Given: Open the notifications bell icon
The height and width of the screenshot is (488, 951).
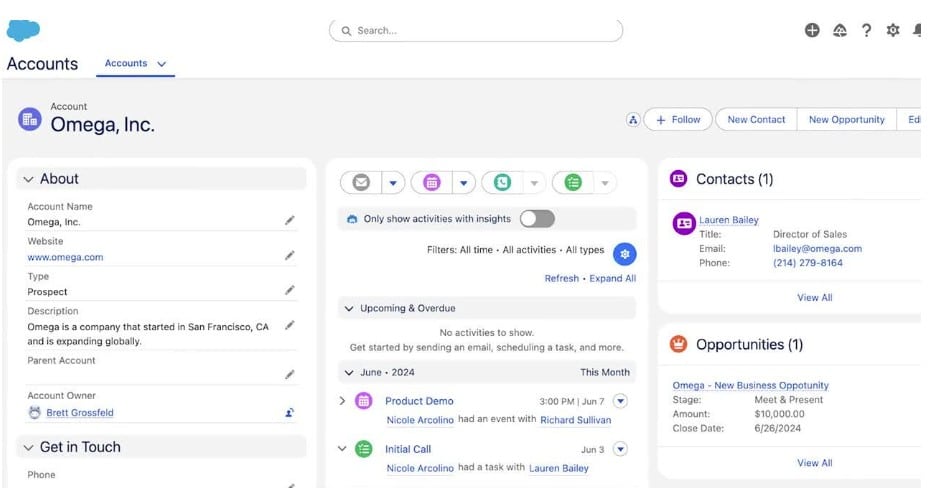Looking at the screenshot, I should coord(916,30).
